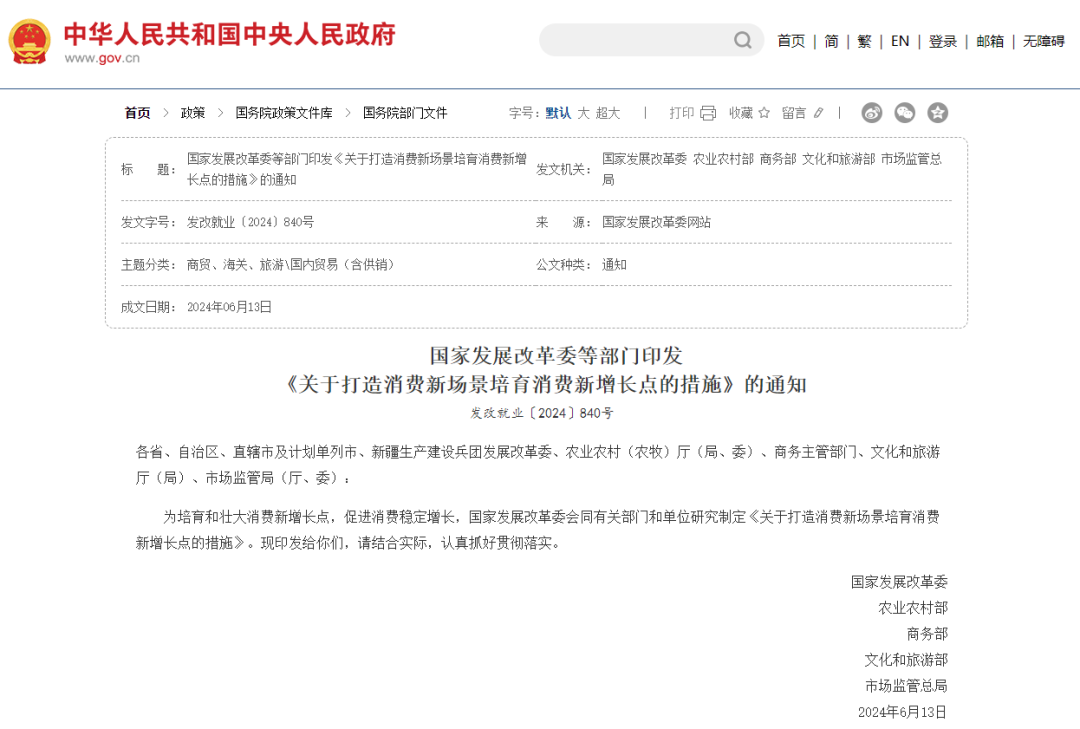Click the printer icon beside 打印
The image size is (1080, 729).
click(708, 113)
